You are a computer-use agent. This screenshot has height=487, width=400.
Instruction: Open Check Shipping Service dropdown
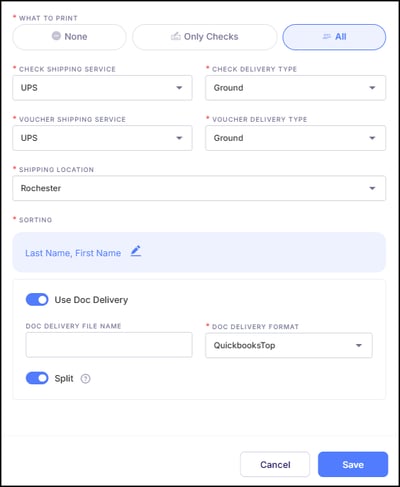[102, 88]
